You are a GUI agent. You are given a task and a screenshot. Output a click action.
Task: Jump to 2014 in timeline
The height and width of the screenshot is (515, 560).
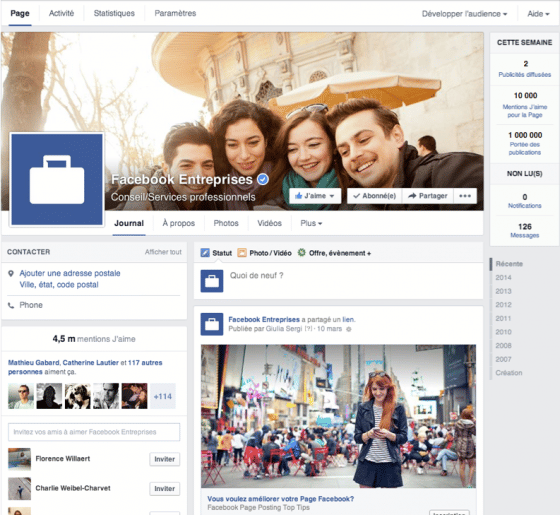[504, 278]
